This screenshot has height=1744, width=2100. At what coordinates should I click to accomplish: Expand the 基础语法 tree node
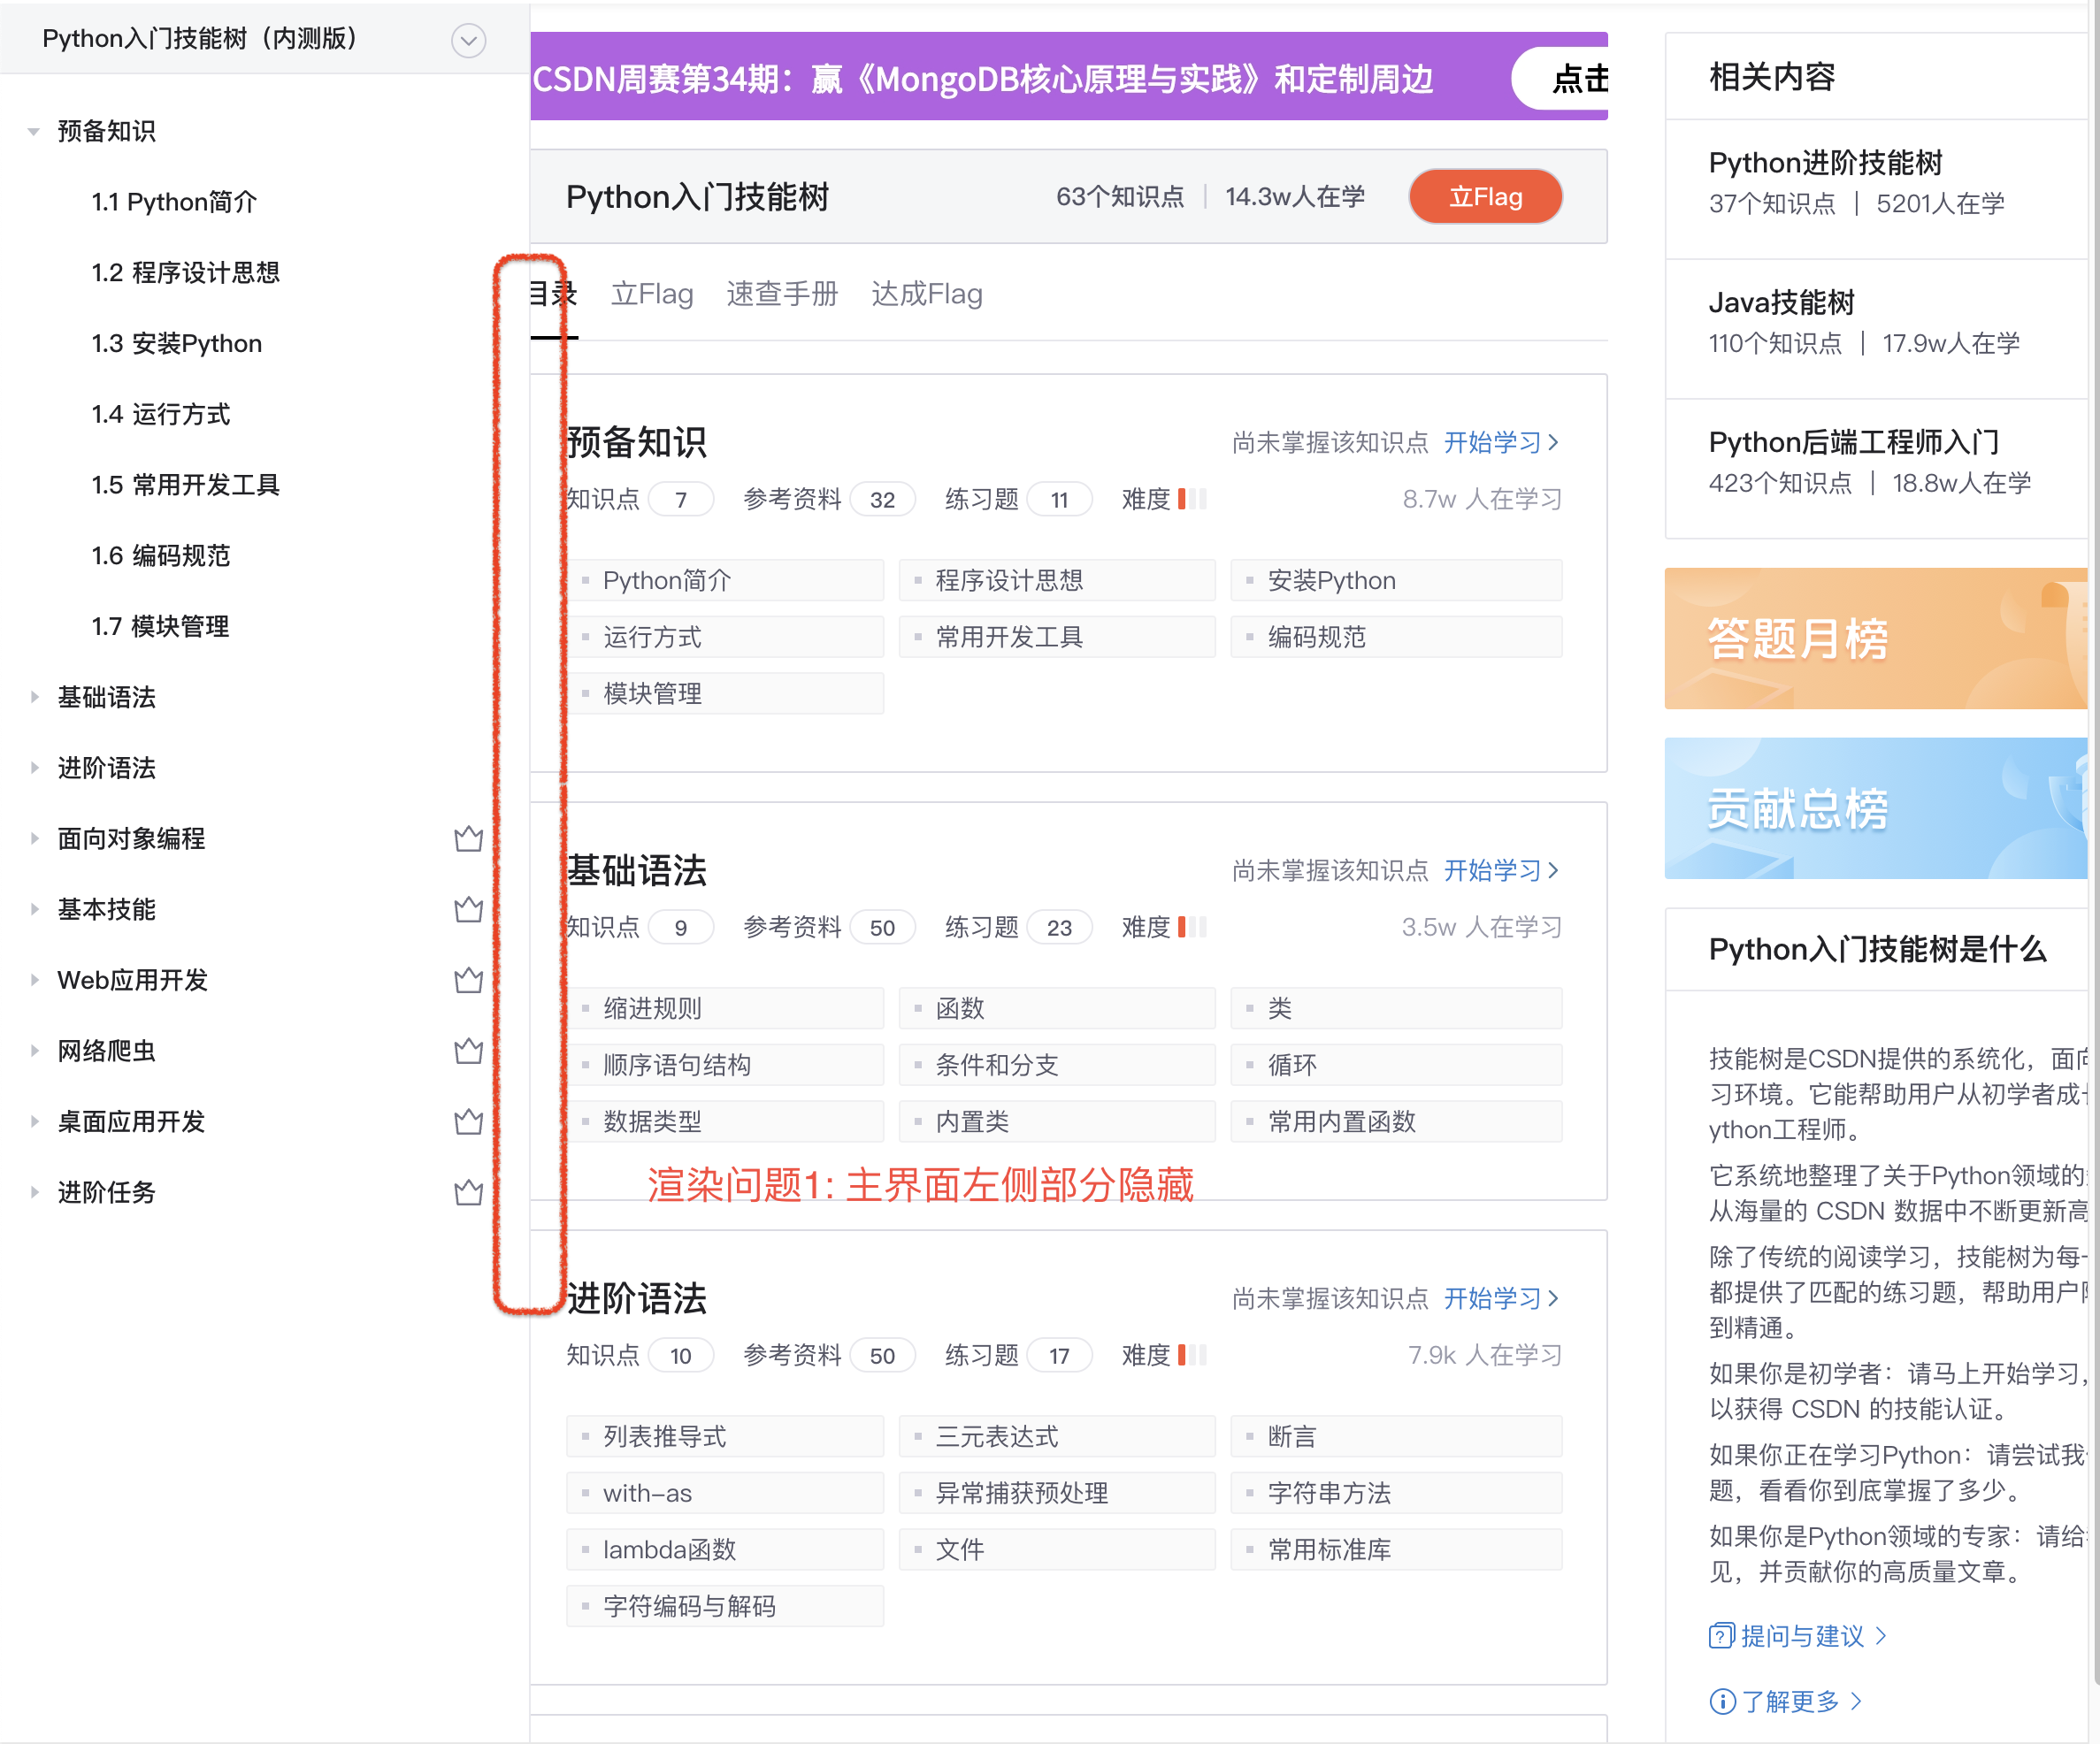tap(34, 697)
